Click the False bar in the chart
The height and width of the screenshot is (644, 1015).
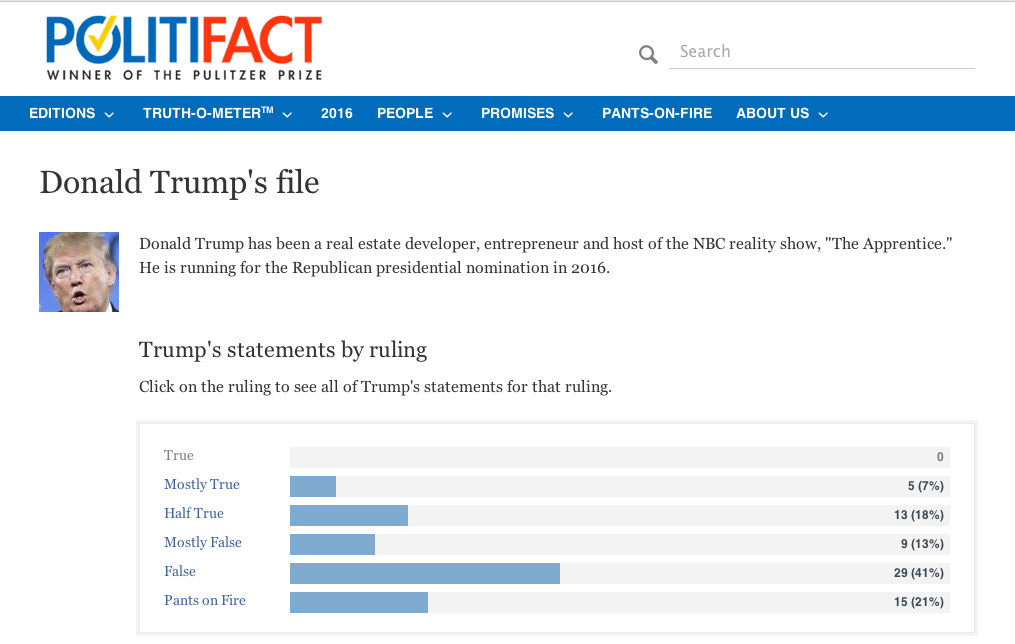click(x=425, y=573)
